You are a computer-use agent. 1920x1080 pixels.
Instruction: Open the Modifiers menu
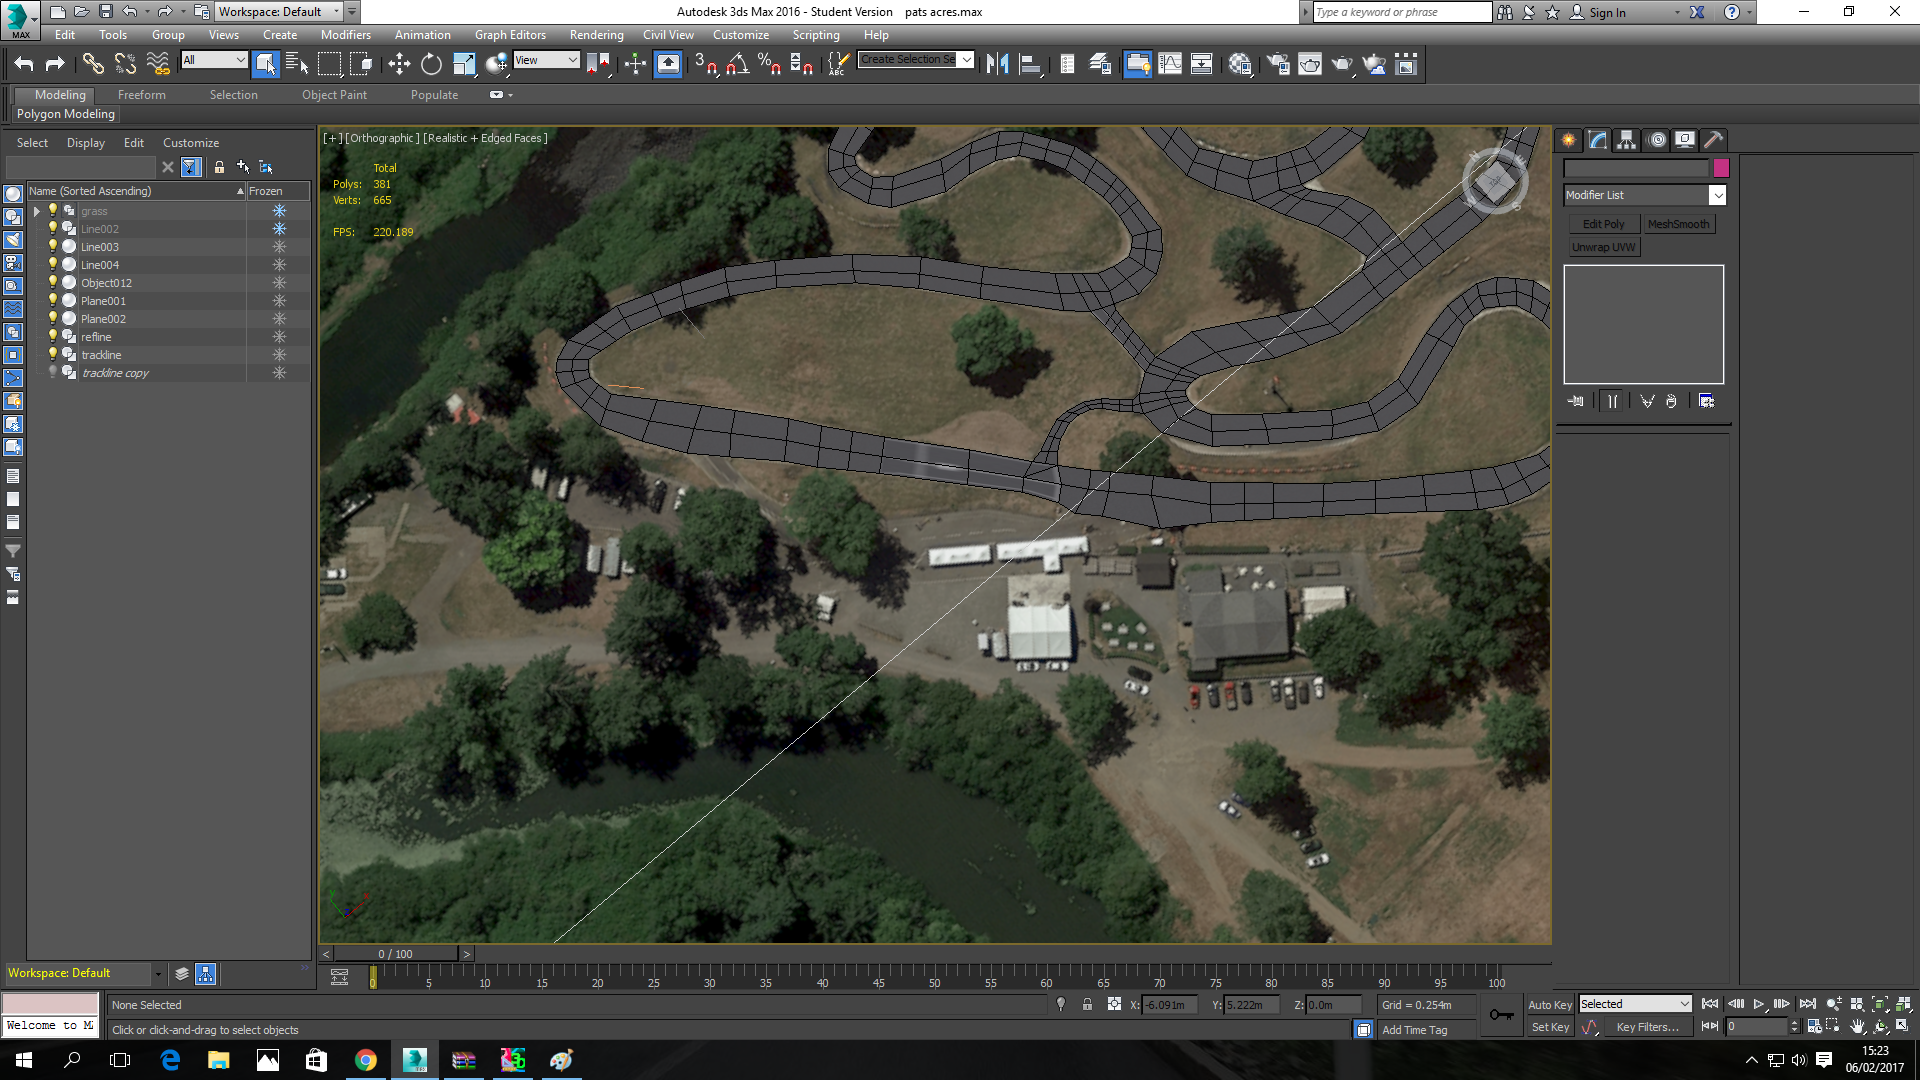pos(346,35)
